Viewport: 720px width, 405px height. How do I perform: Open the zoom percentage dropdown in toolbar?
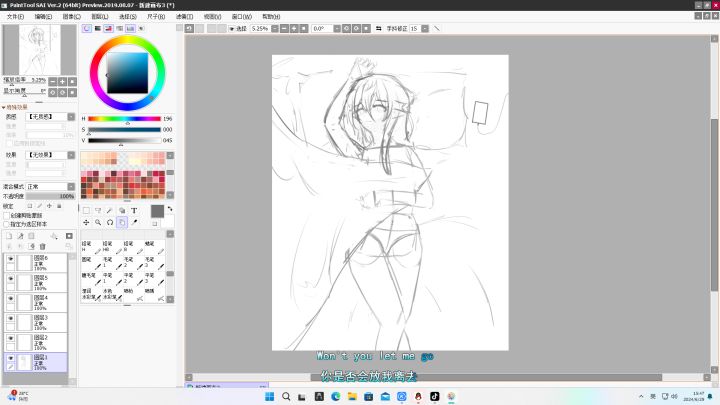click(x=275, y=28)
